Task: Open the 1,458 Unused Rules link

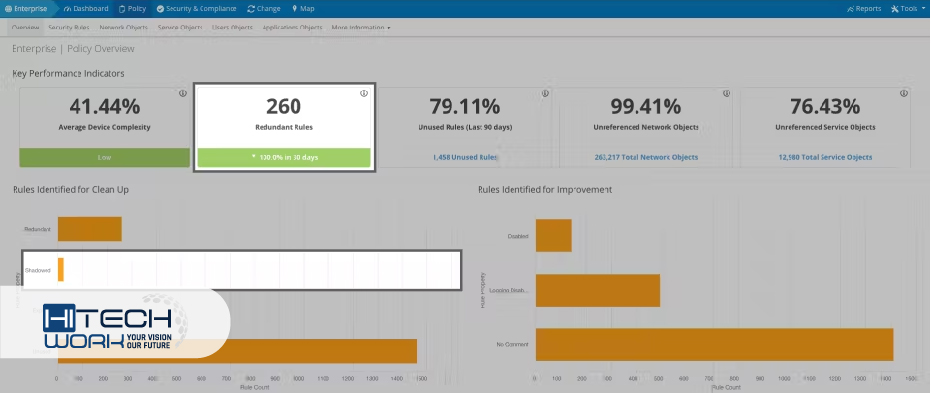Action: coord(465,157)
